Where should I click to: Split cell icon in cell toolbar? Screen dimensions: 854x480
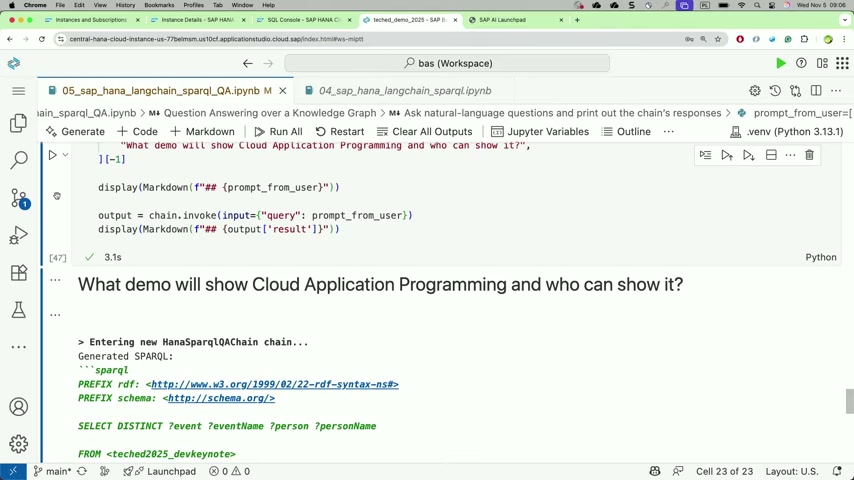[771, 155]
